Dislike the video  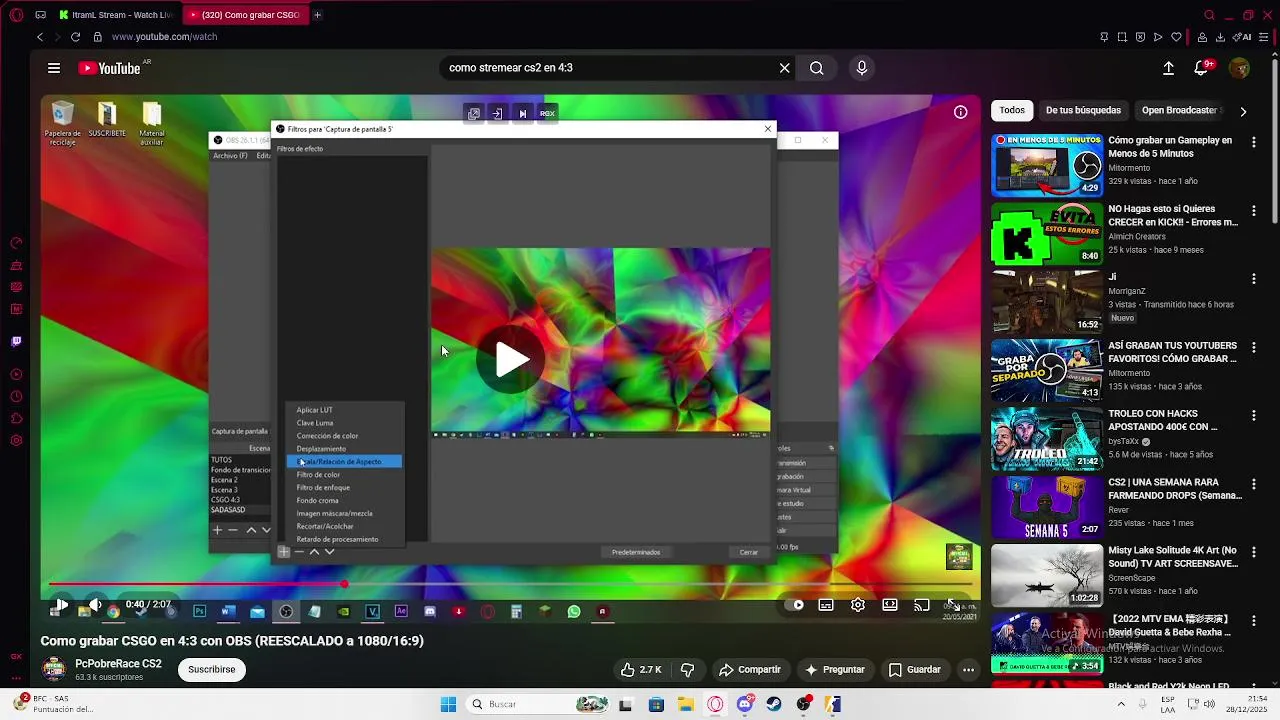pos(688,669)
